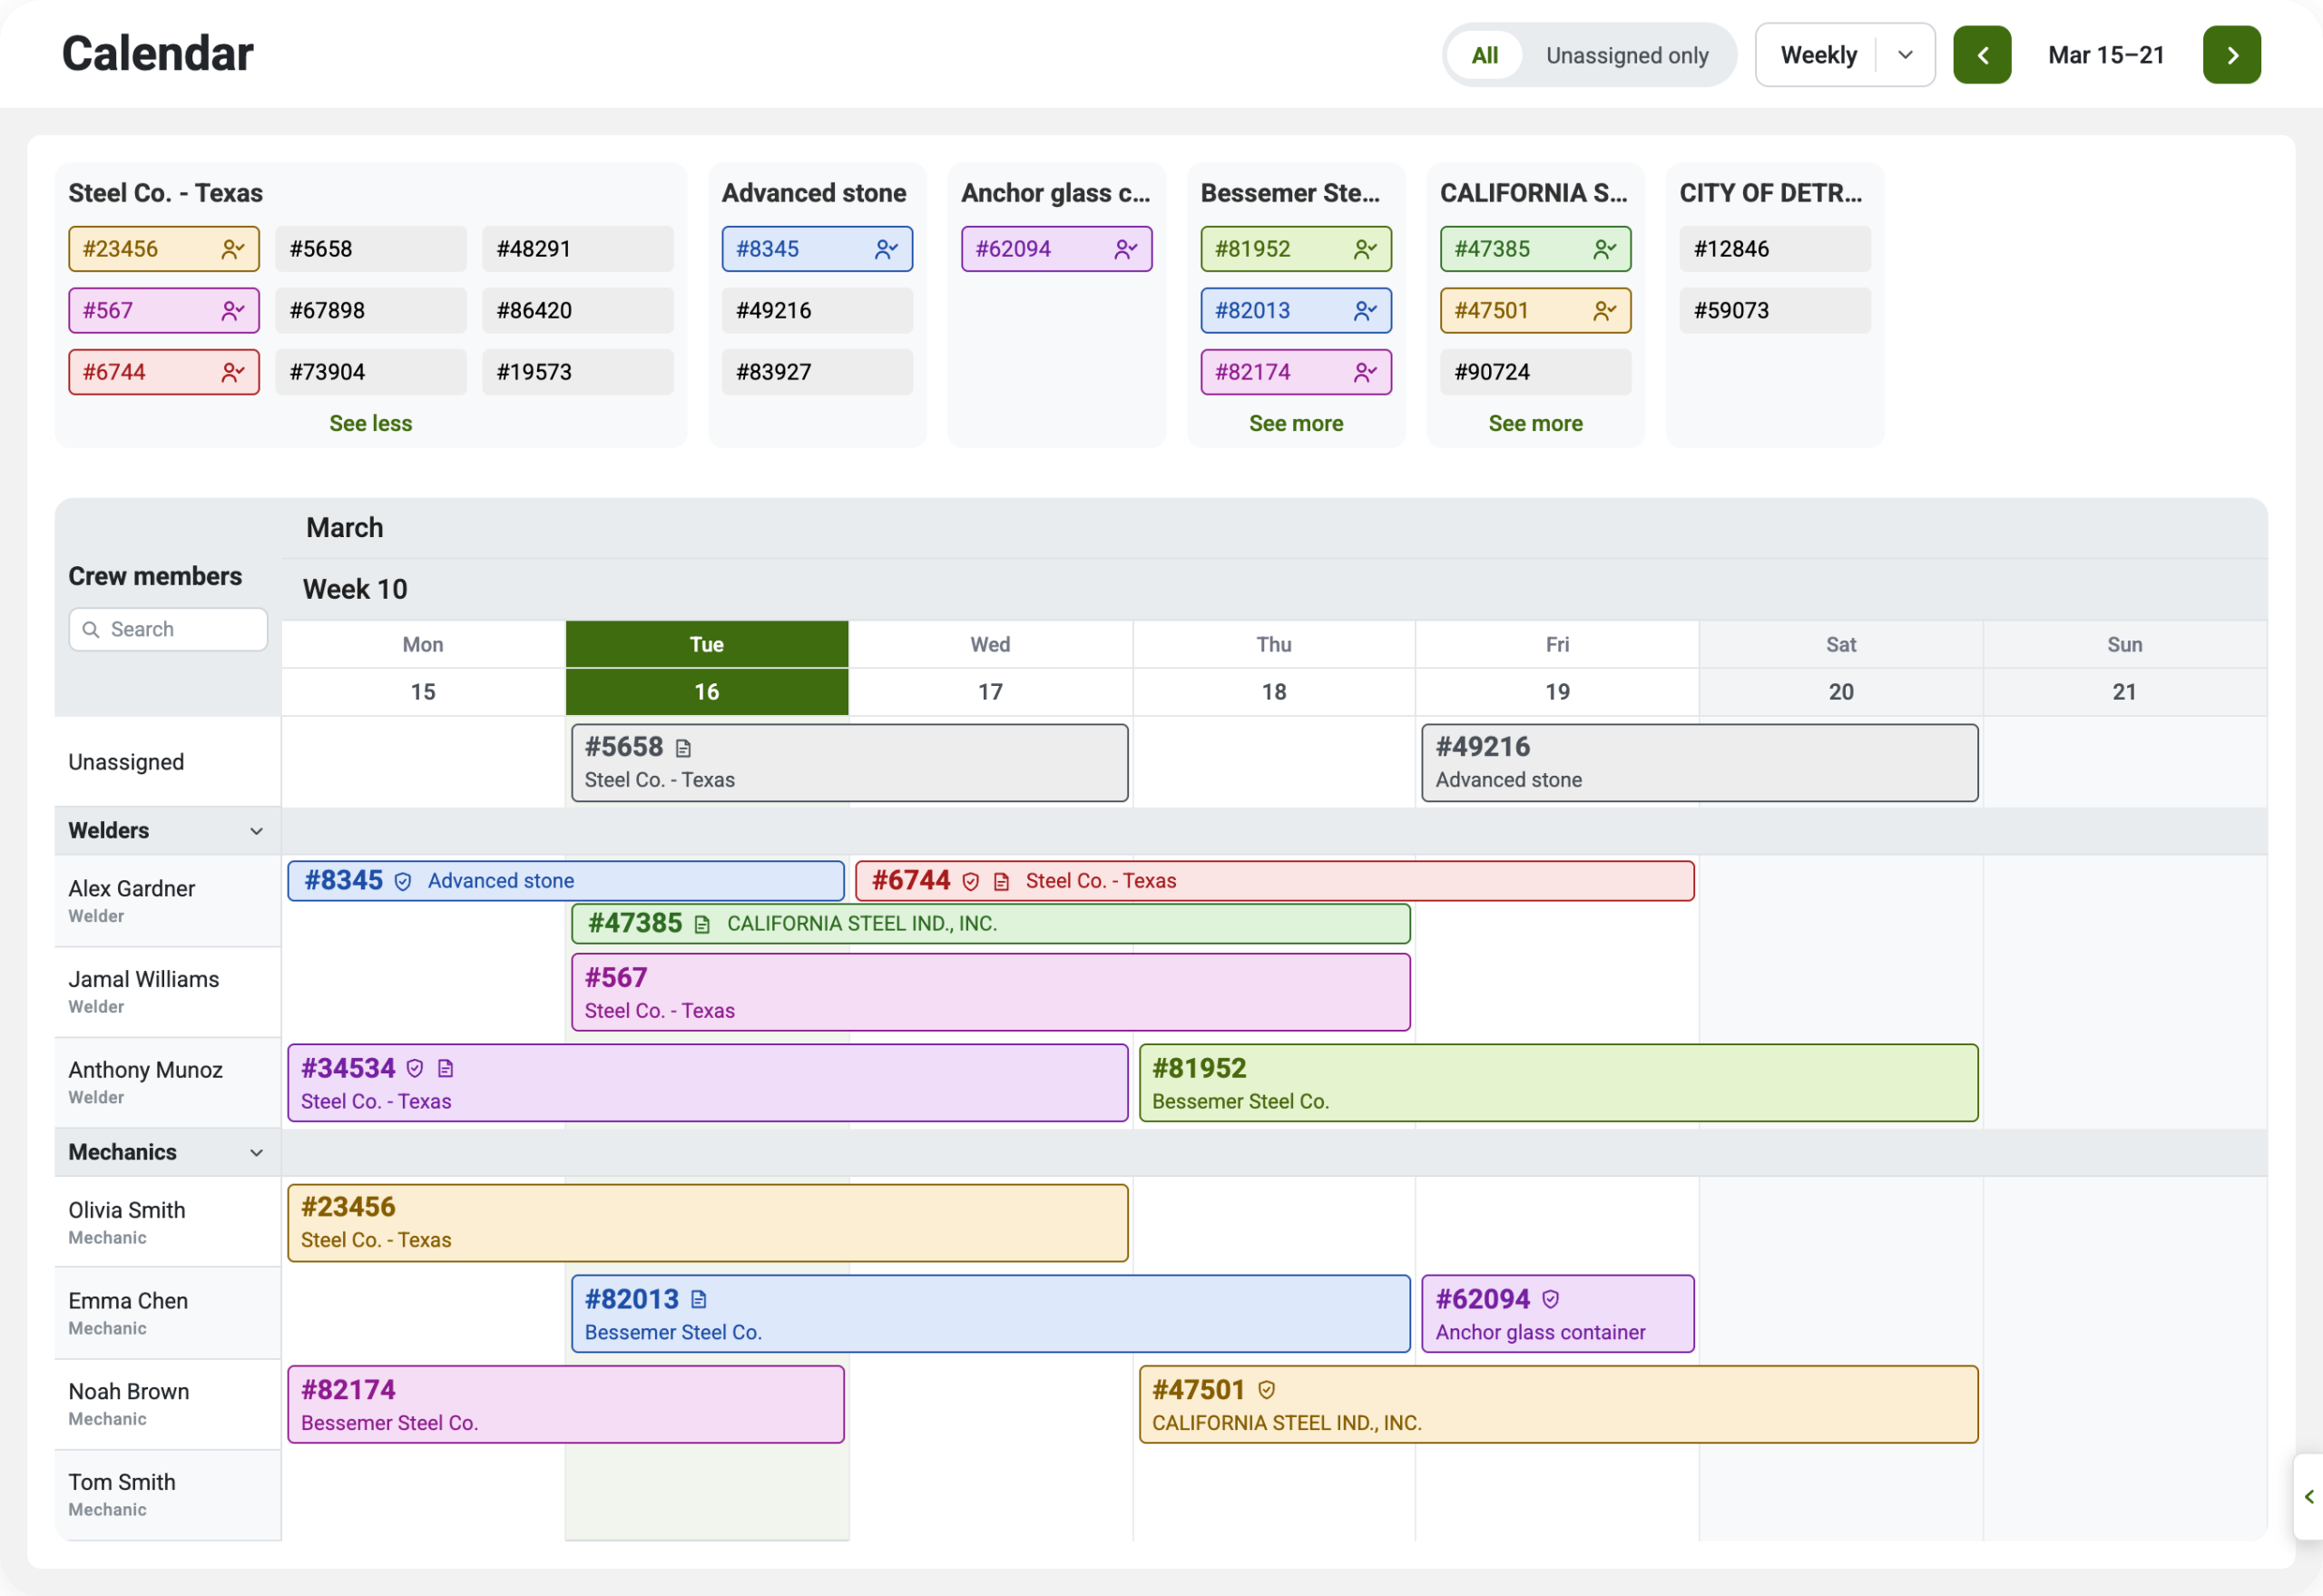Screen dimensions: 2323x1596
Task: Open the #567 Steel Co. - Texas event
Action: (x=990, y=992)
